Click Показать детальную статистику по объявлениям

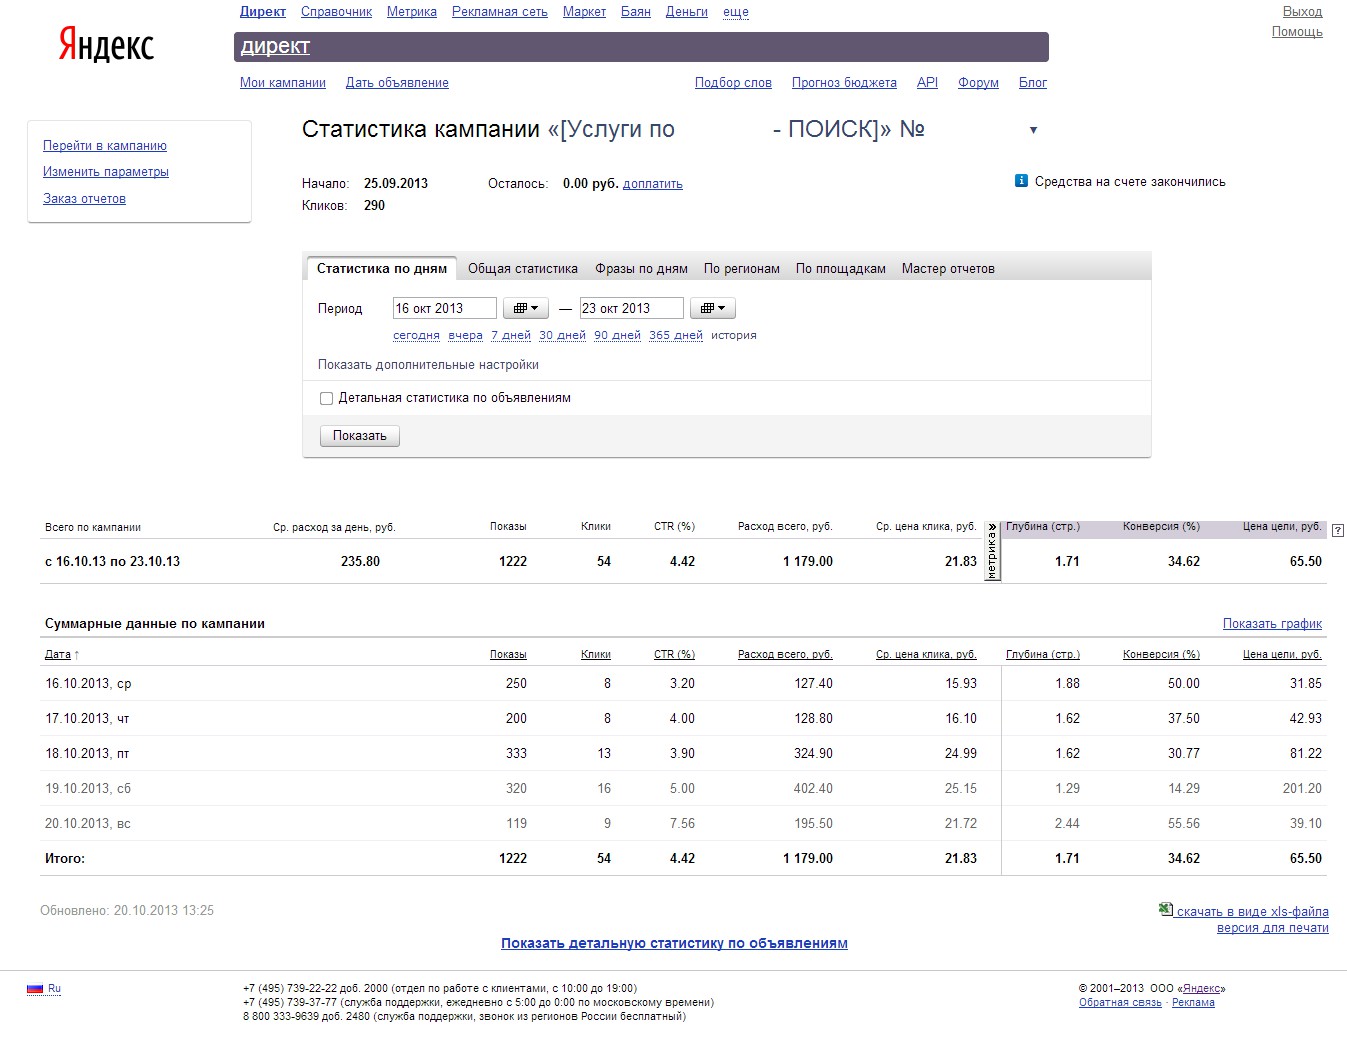[x=674, y=943]
